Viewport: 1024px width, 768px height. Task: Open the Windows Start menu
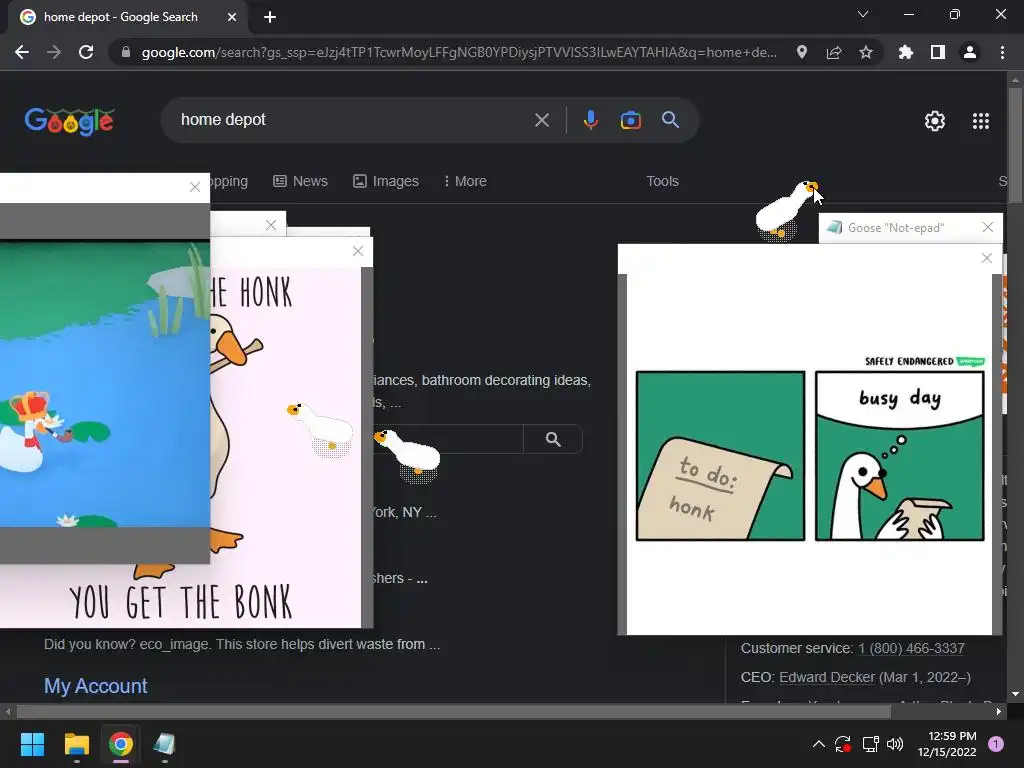[32, 744]
